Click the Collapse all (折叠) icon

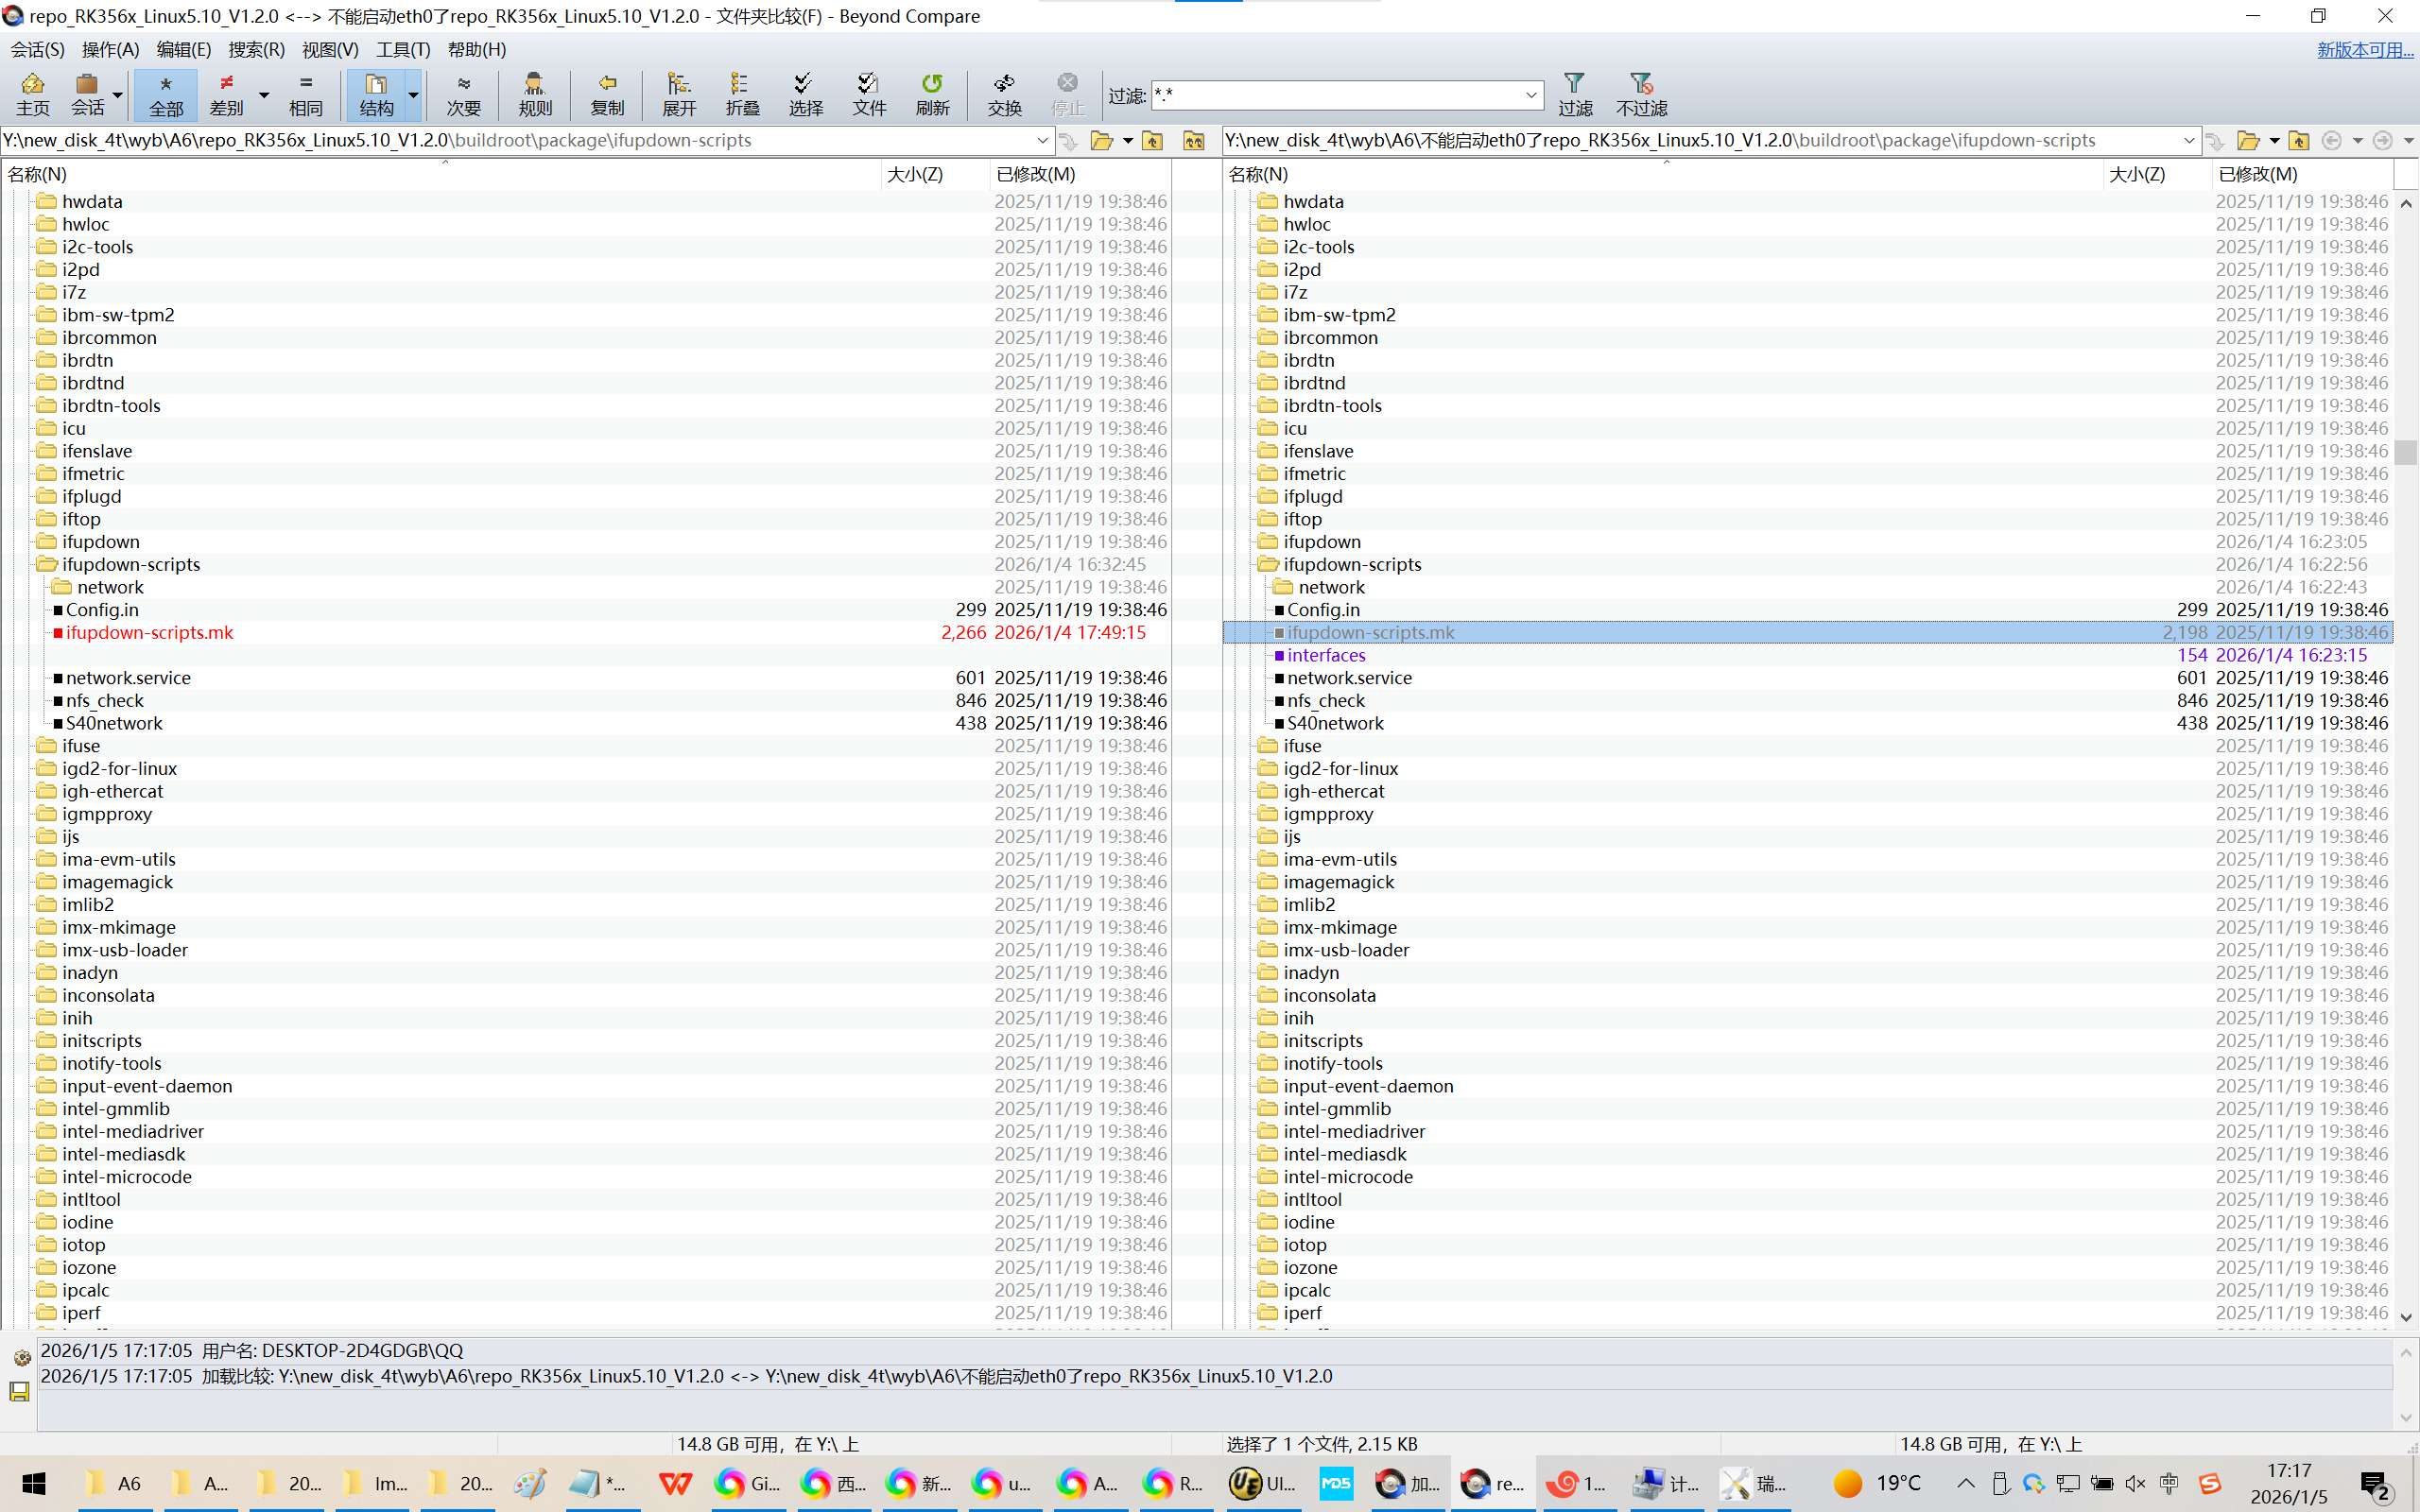(x=741, y=94)
